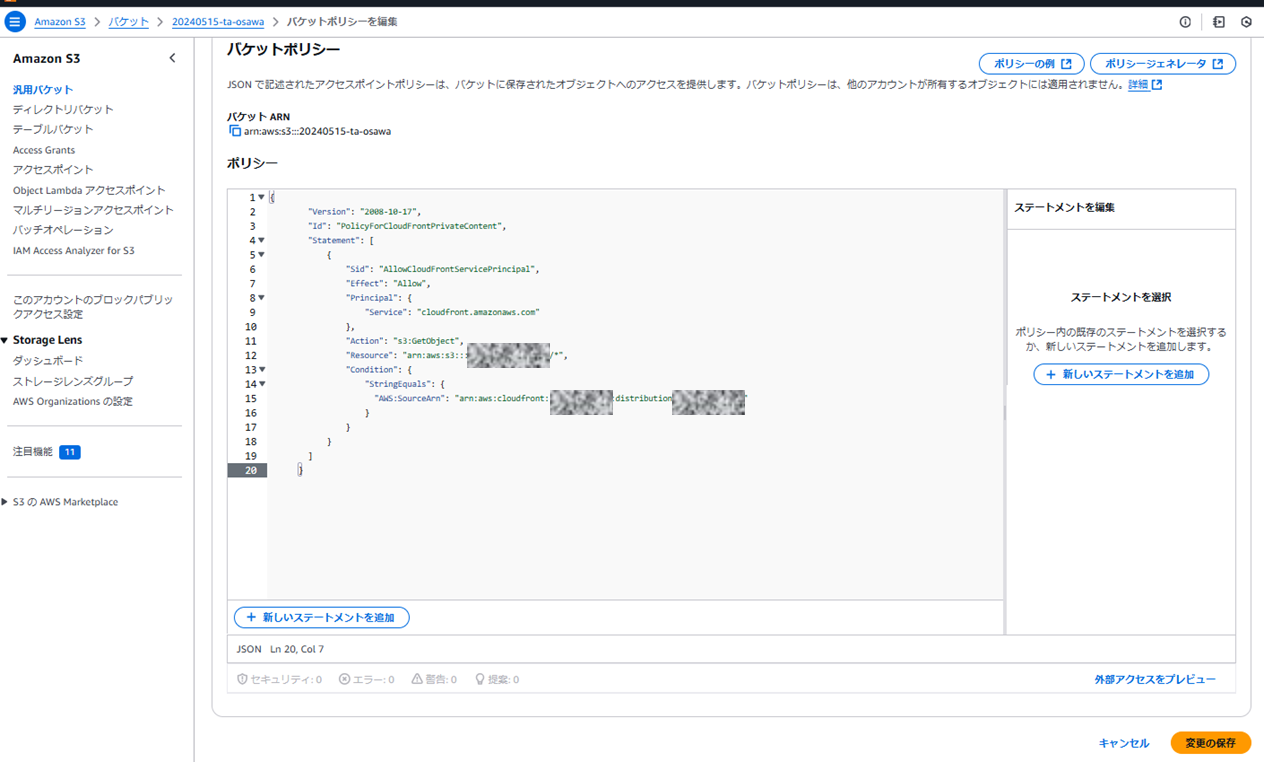Click the ポリシーの例 button

pyautogui.click(x=1031, y=64)
